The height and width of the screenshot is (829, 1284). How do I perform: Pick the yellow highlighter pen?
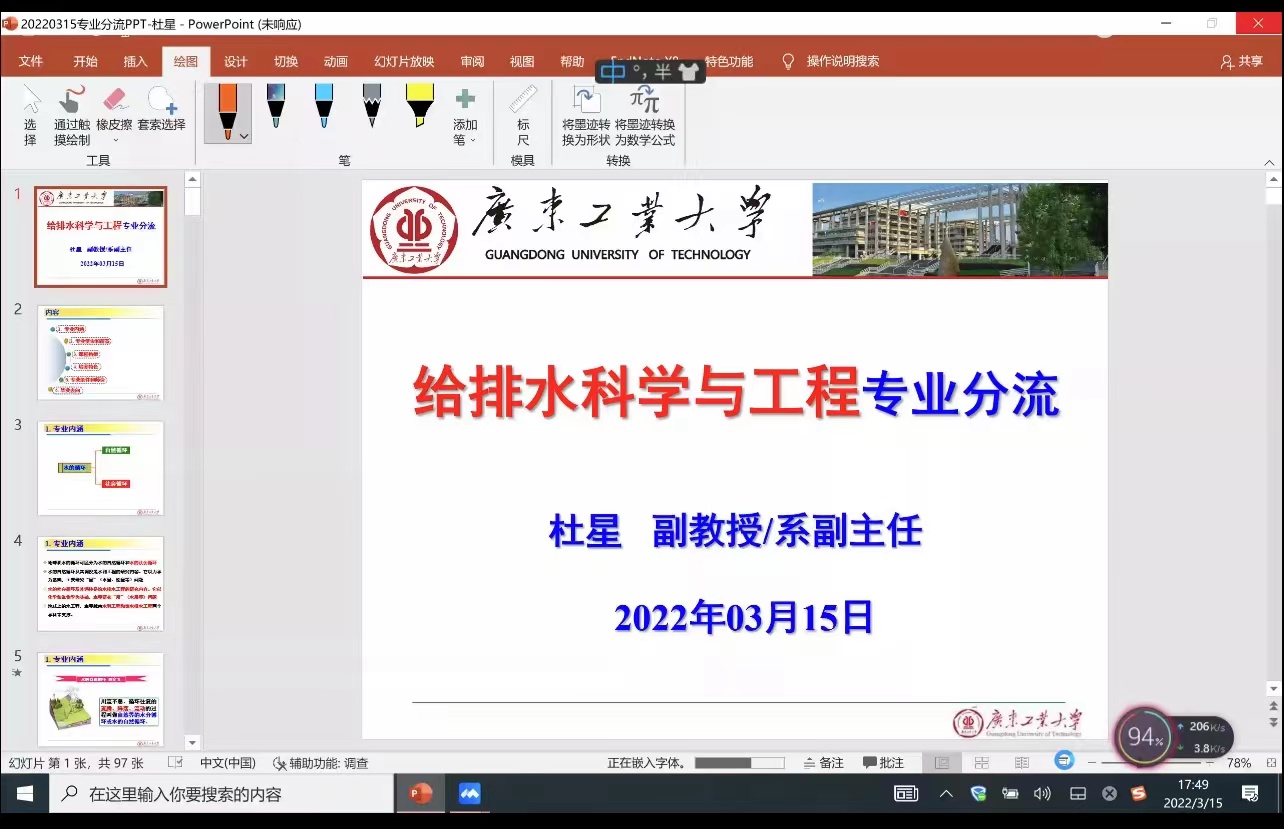tap(420, 106)
